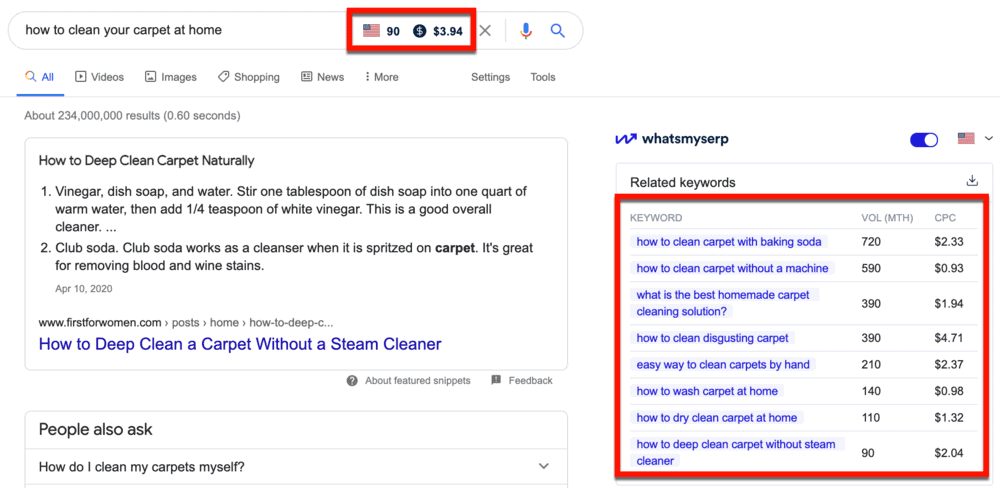Click the 720 volume cell
The image size is (1000, 488).
[871, 242]
